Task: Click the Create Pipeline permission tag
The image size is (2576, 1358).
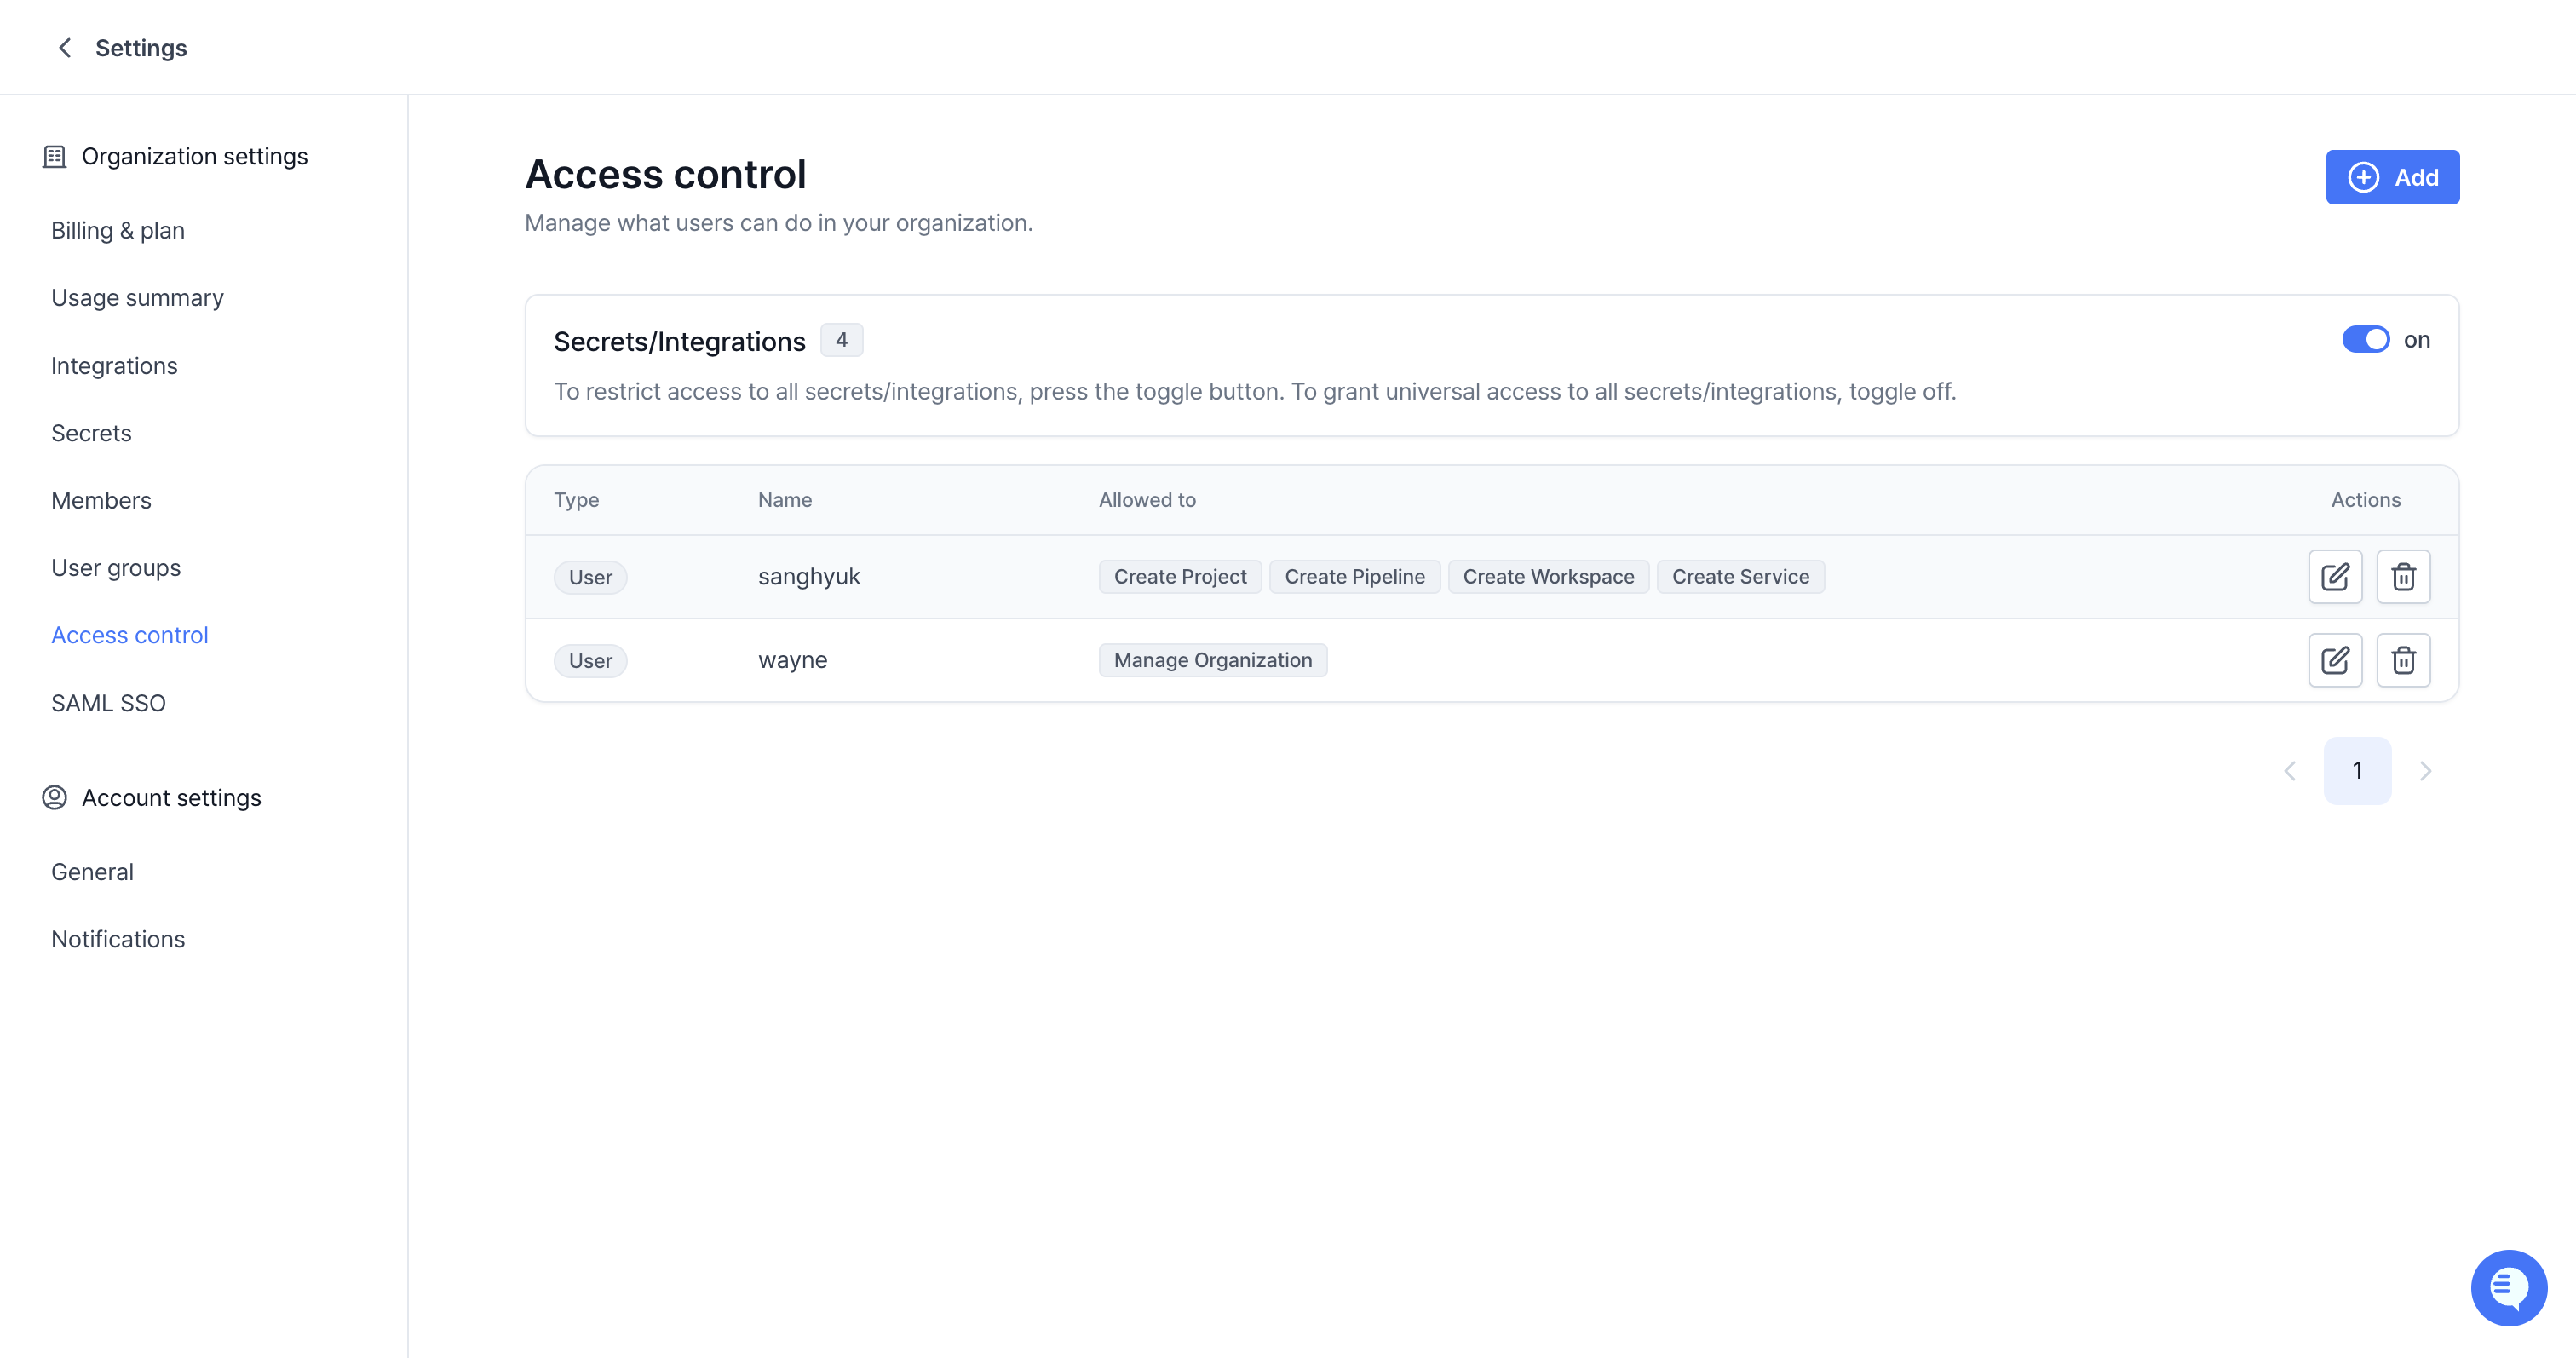Action: click(x=1354, y=577)
